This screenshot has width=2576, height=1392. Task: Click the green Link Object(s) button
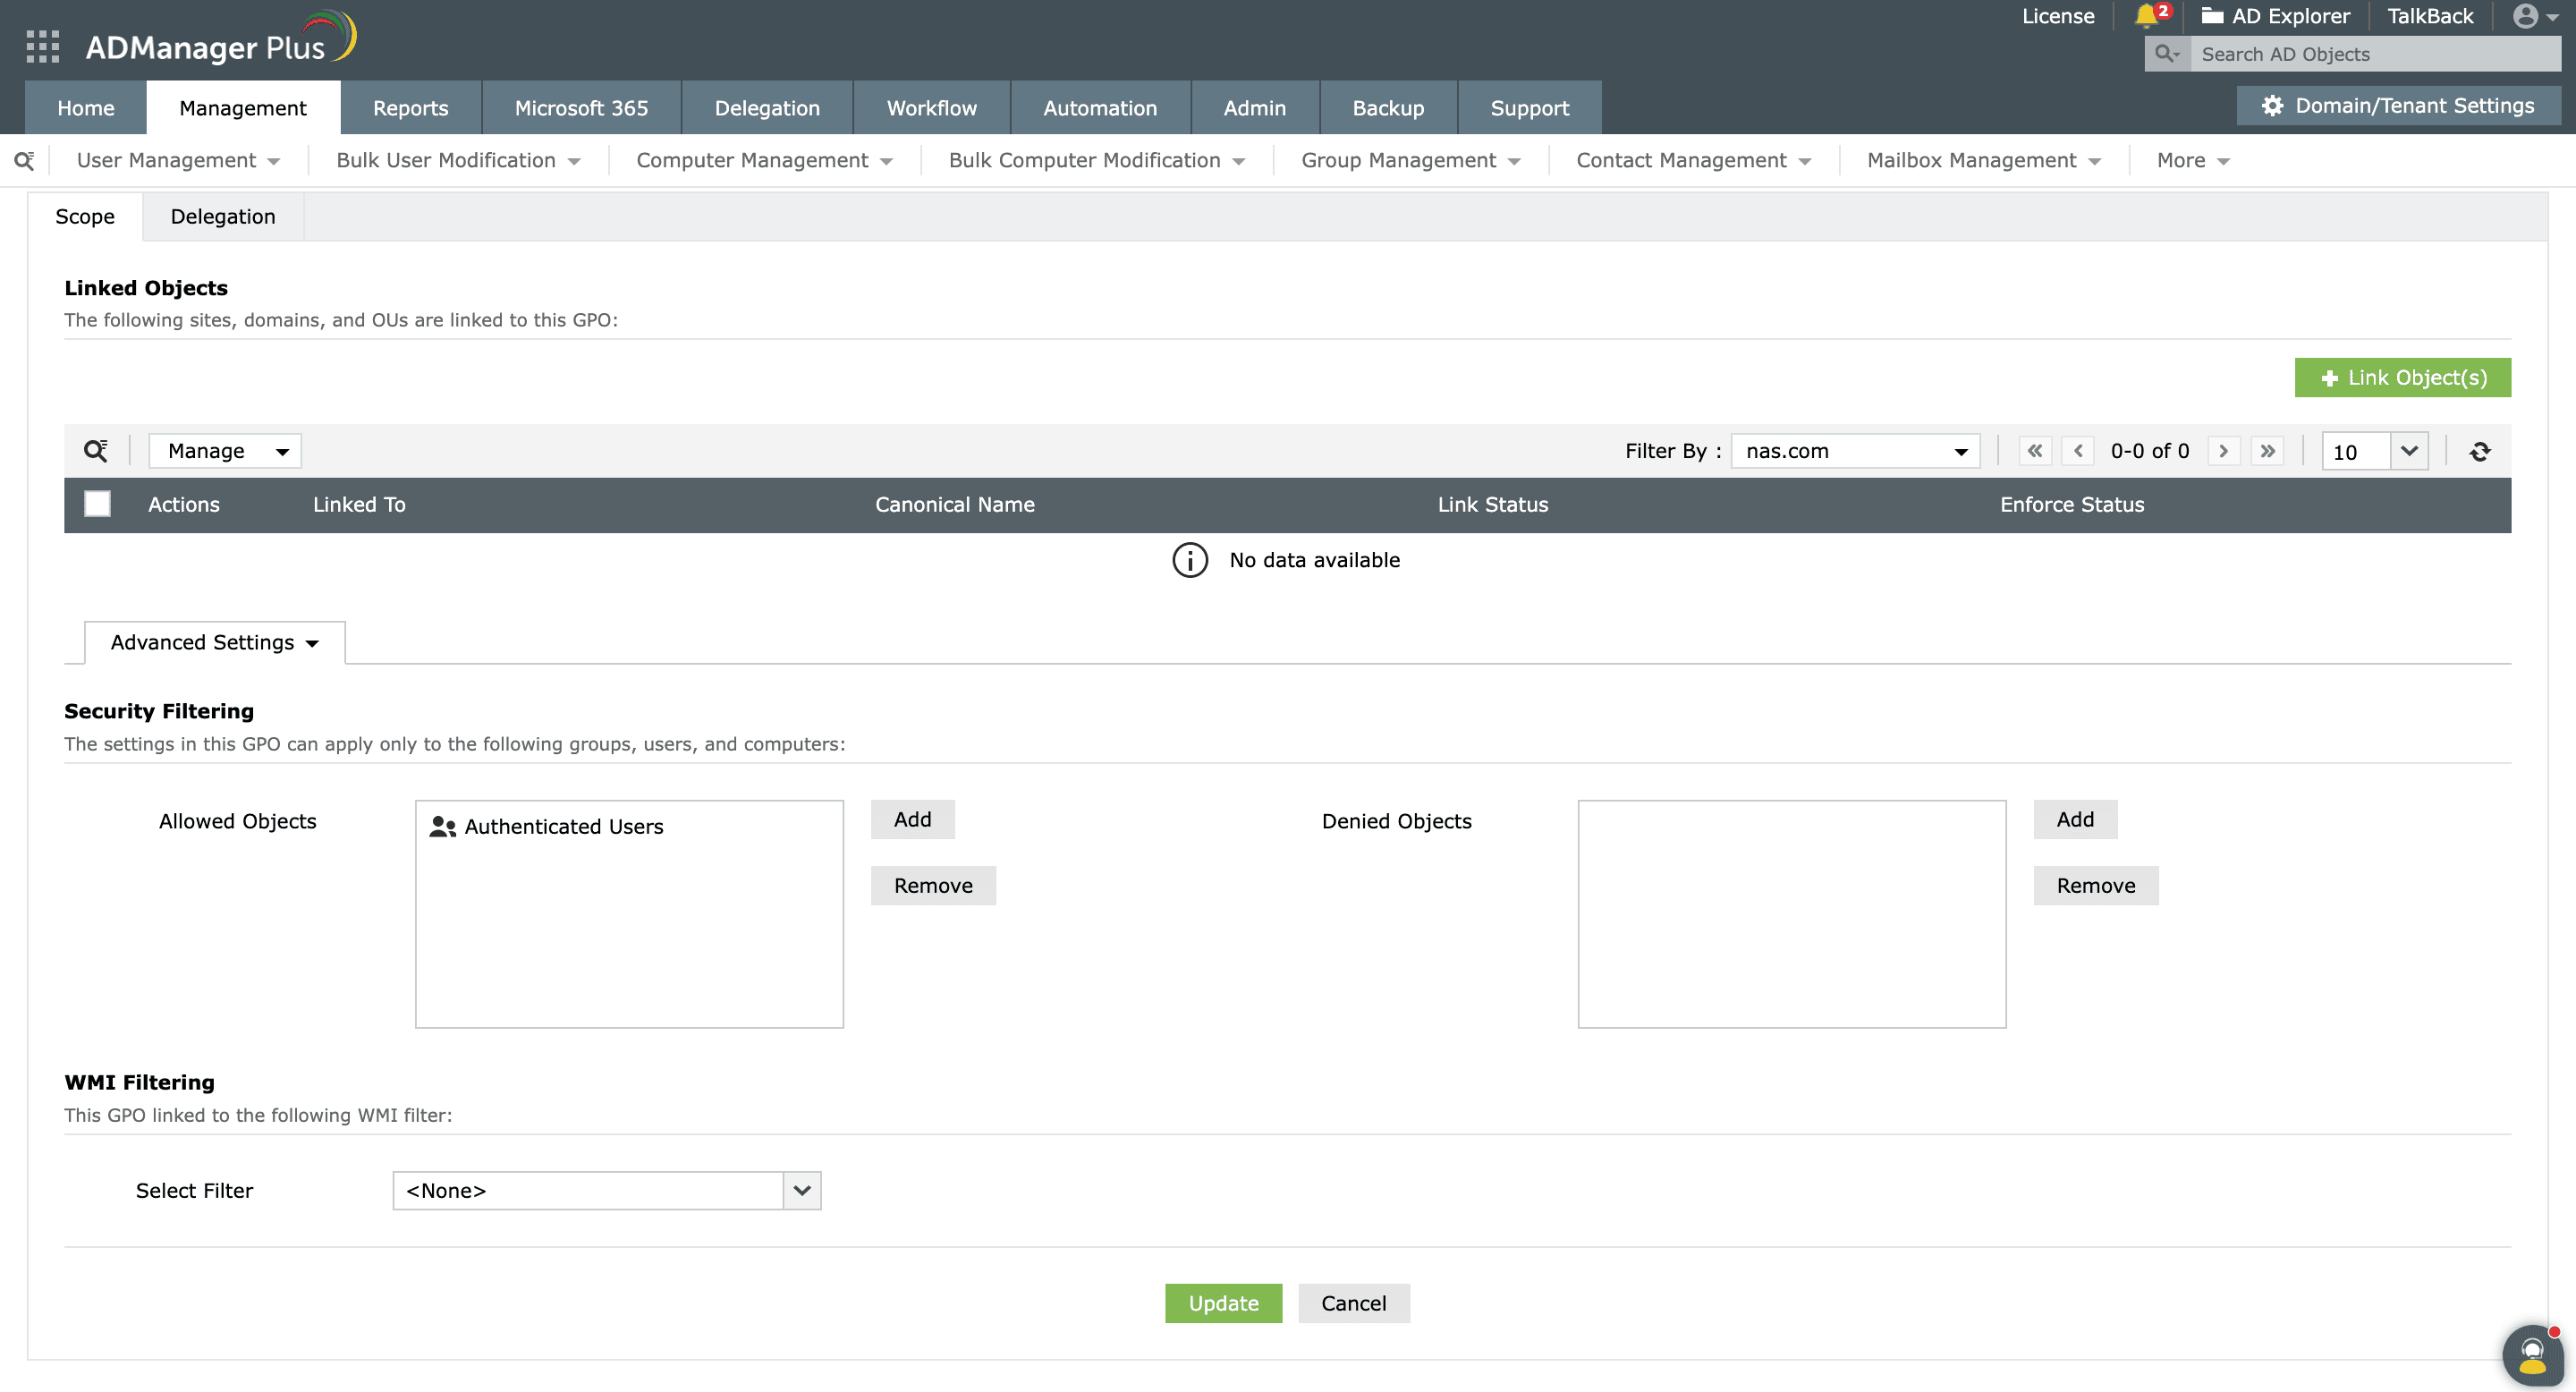(x=2402, y=378)
